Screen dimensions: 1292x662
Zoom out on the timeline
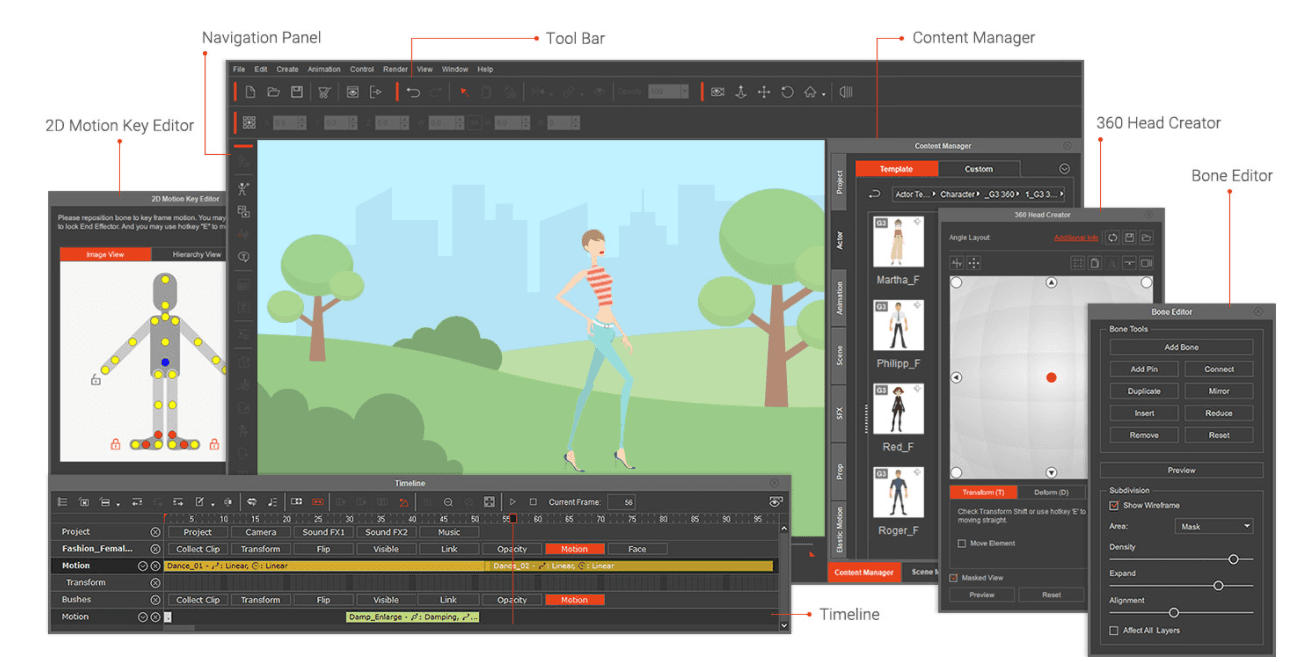[448, 502]
